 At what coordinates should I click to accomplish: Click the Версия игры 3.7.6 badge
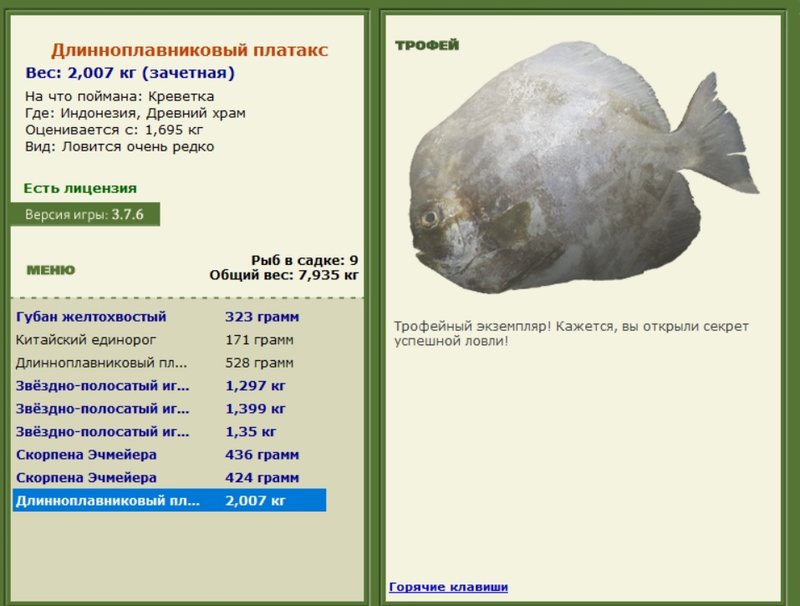tap(85, 214)
